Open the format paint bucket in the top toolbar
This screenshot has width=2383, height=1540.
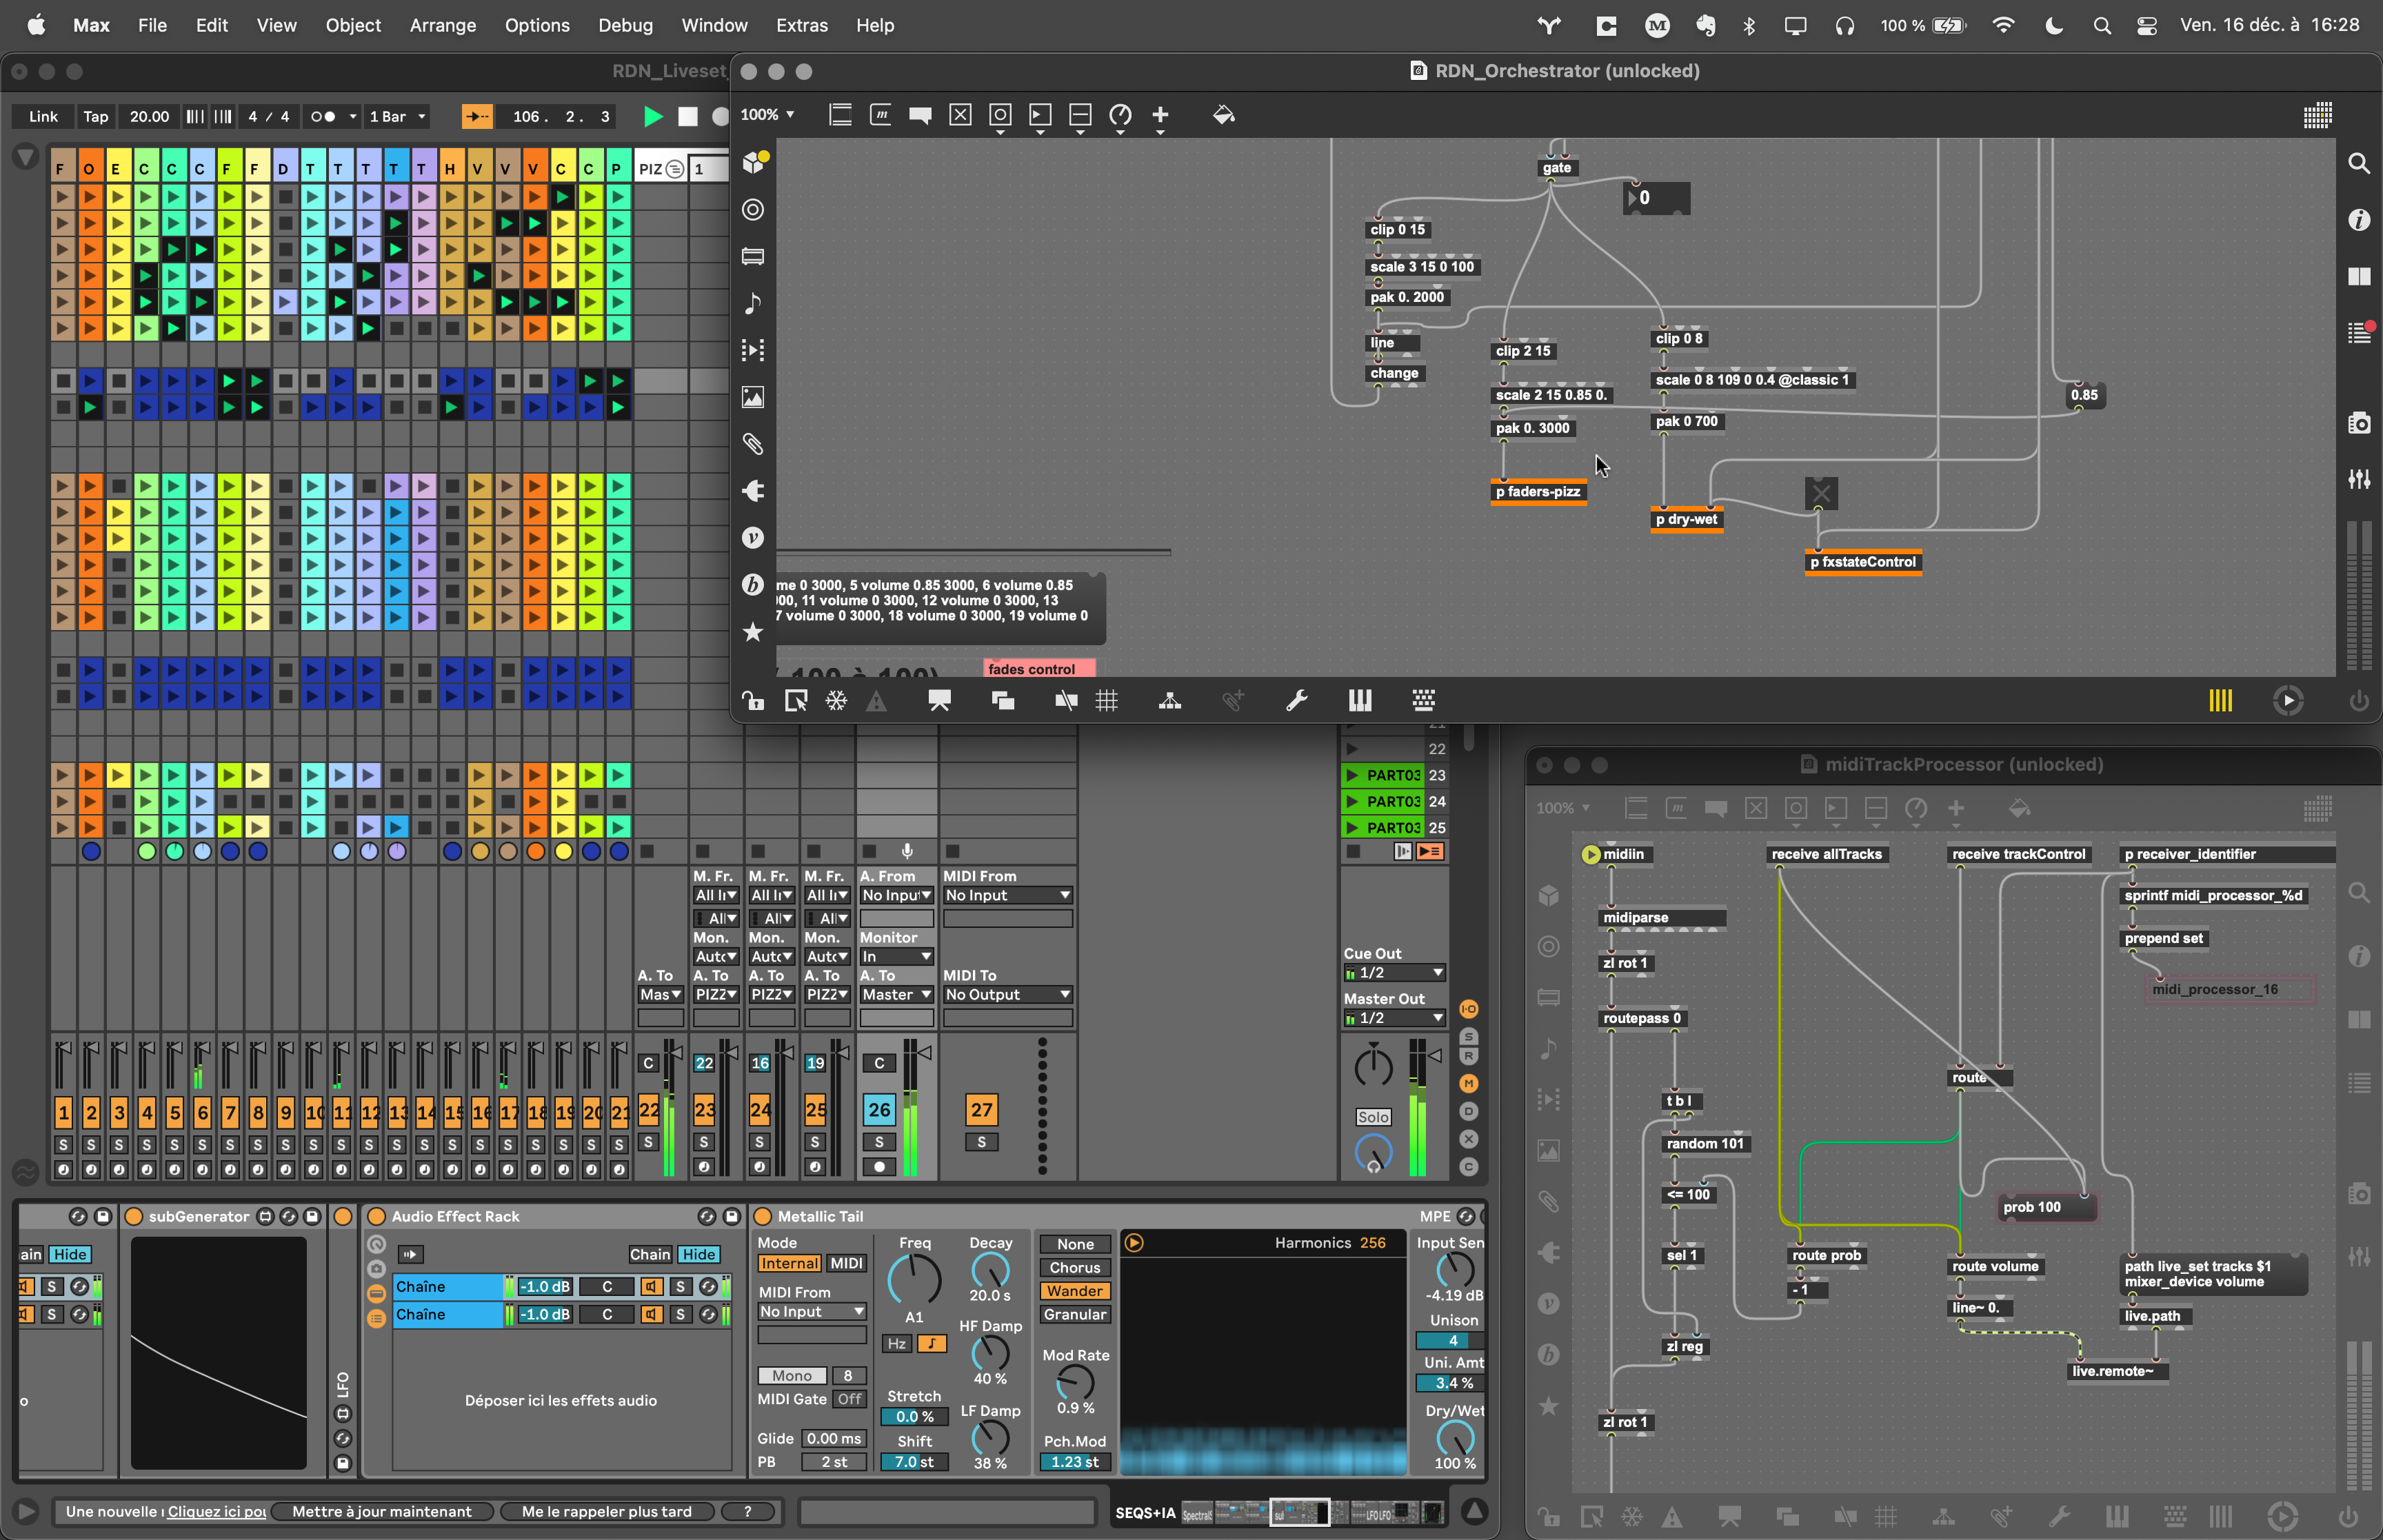1223,115
